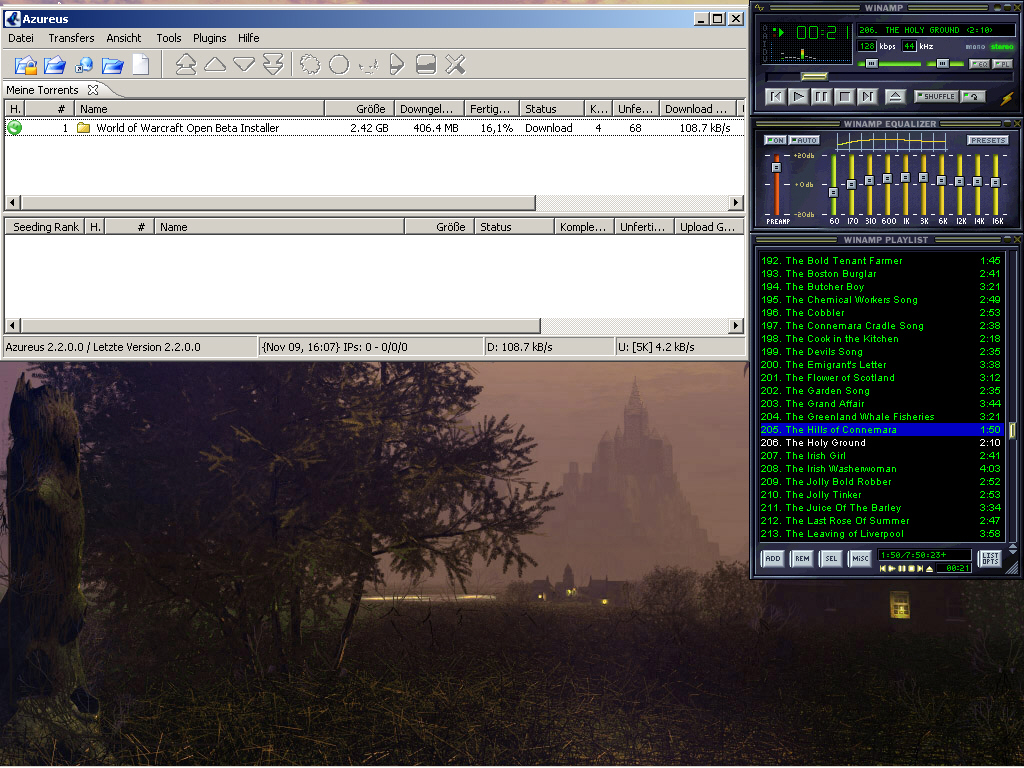
Task: Click the open torrent from URL globe icon
Action: [84, 65]
